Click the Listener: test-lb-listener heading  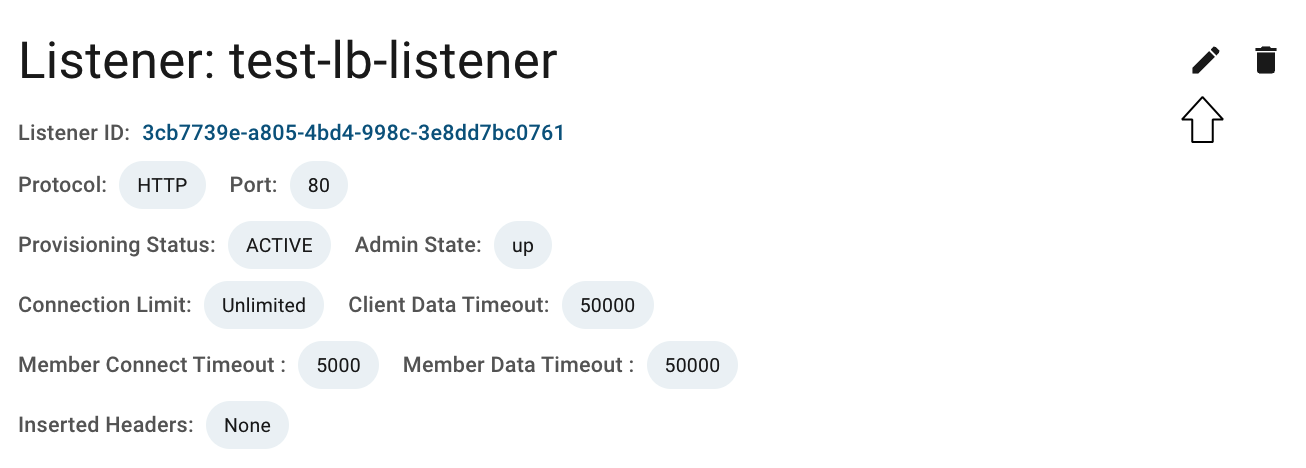[x=288, y=62]
